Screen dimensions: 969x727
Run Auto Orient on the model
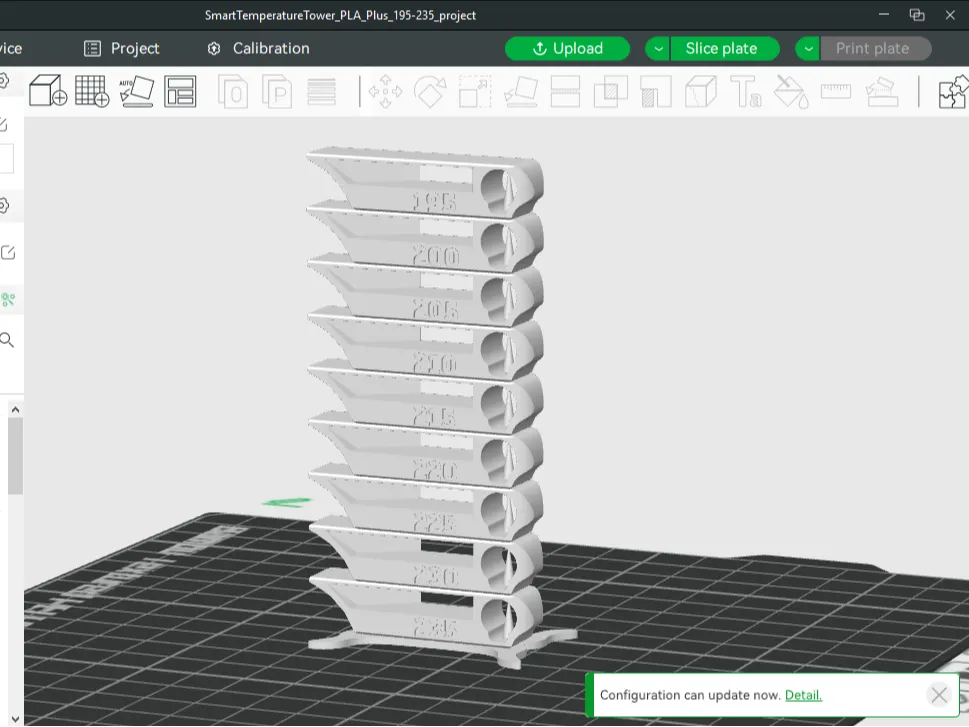pos(137,92)
